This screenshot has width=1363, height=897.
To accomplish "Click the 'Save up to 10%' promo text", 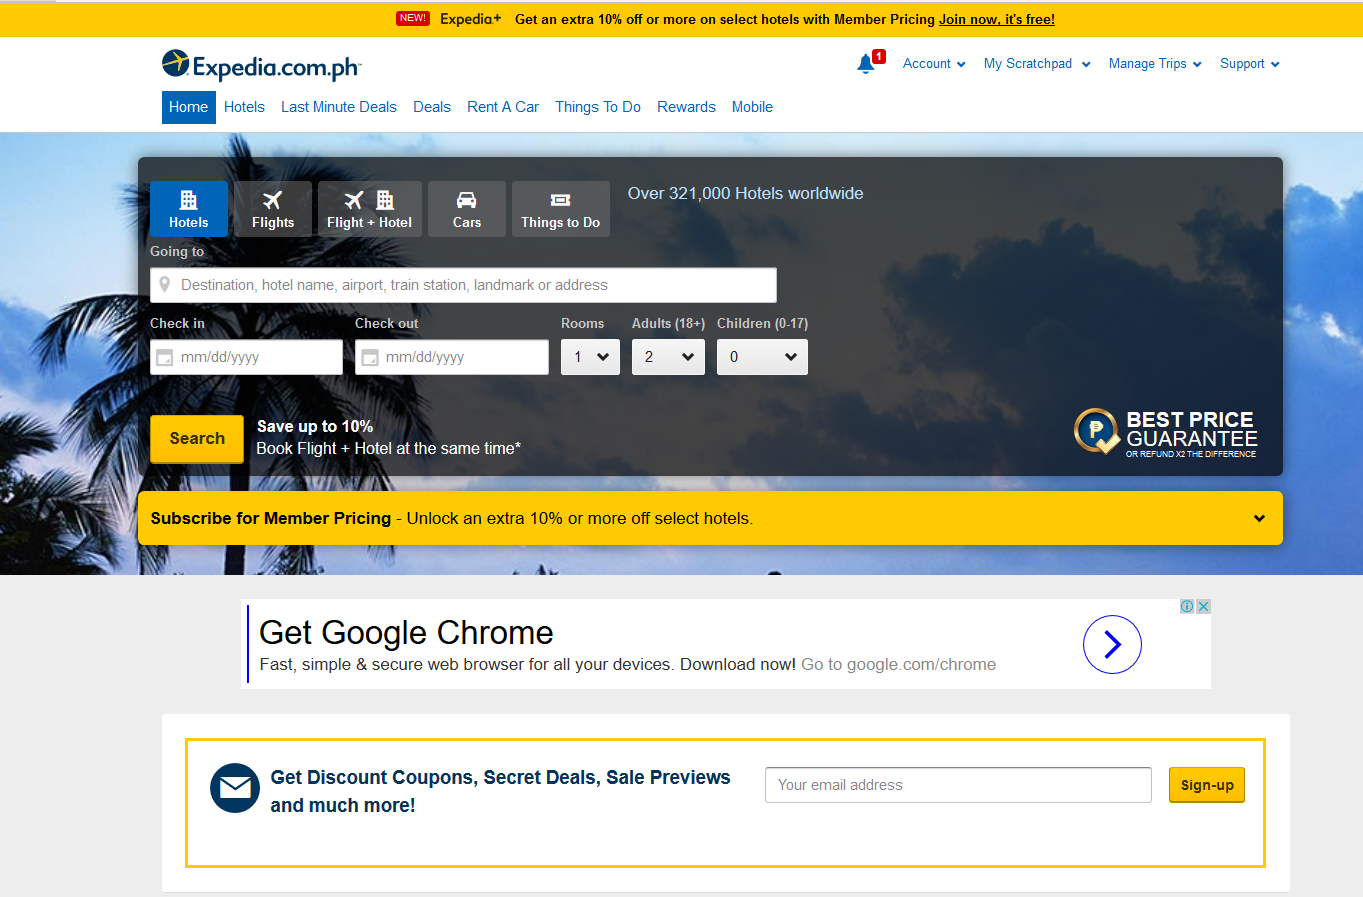I will tap(315, 426).
